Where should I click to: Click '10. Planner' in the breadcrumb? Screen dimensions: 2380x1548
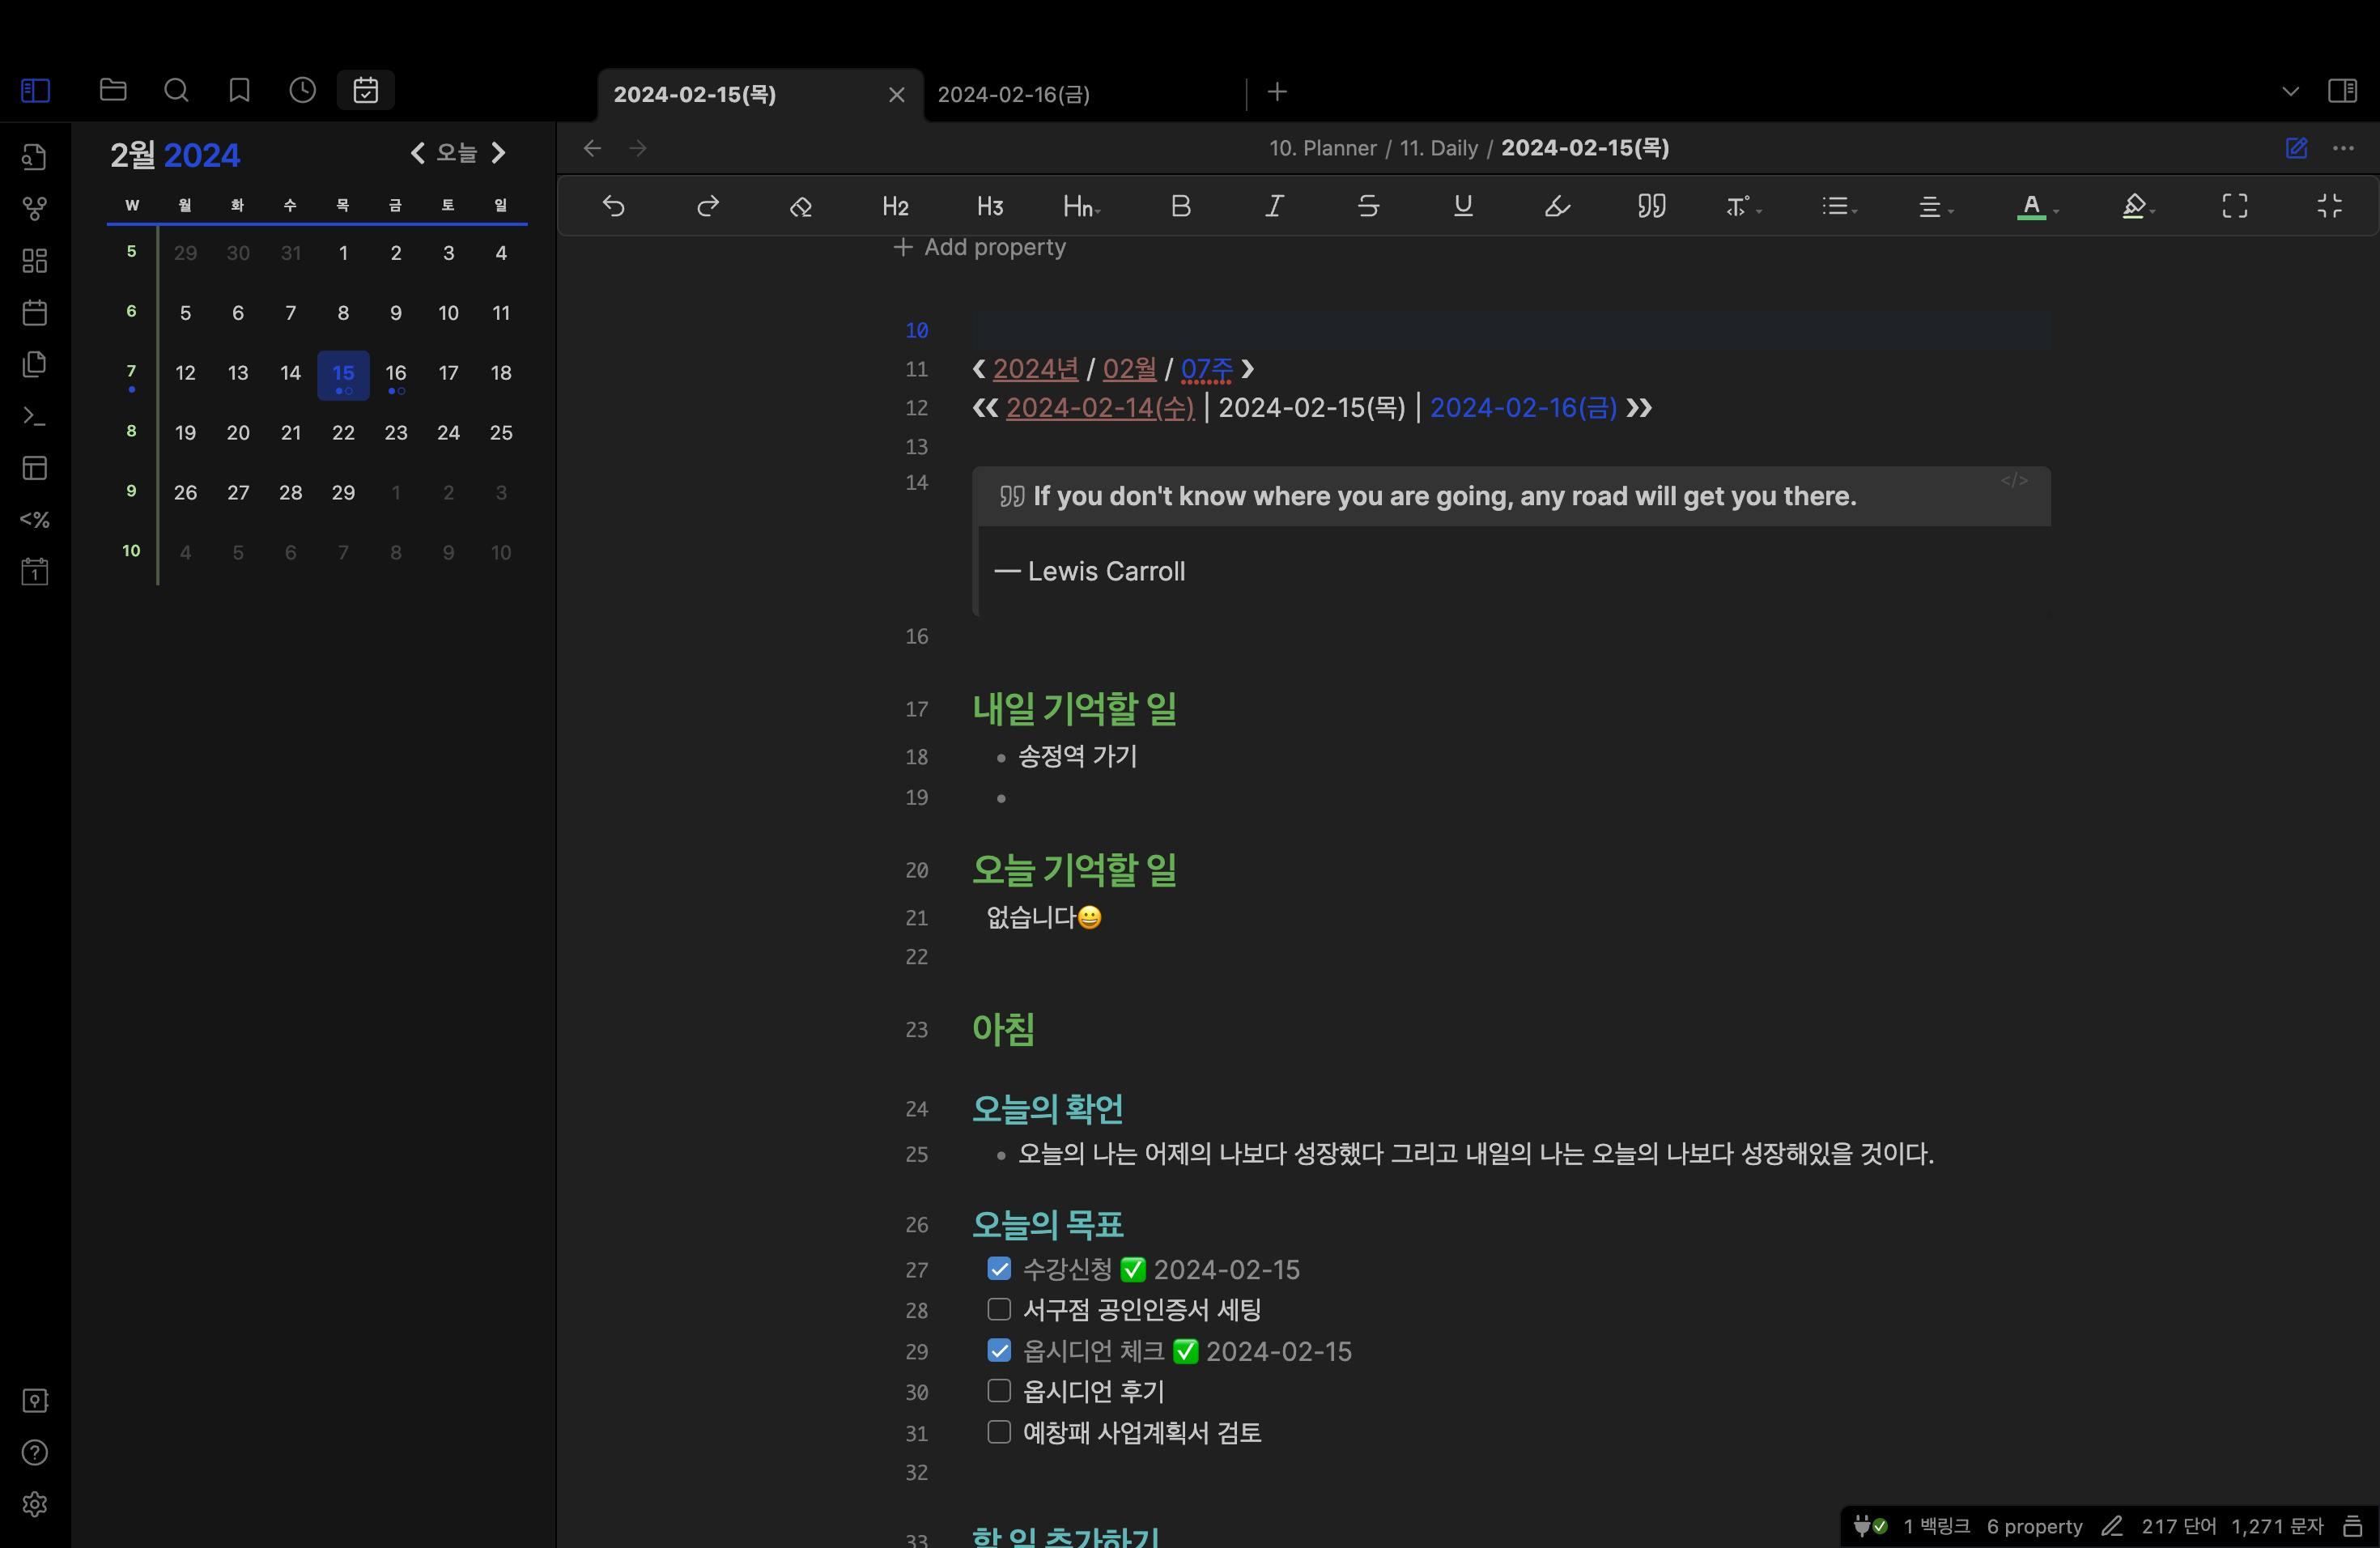(x=1322, y=148)
